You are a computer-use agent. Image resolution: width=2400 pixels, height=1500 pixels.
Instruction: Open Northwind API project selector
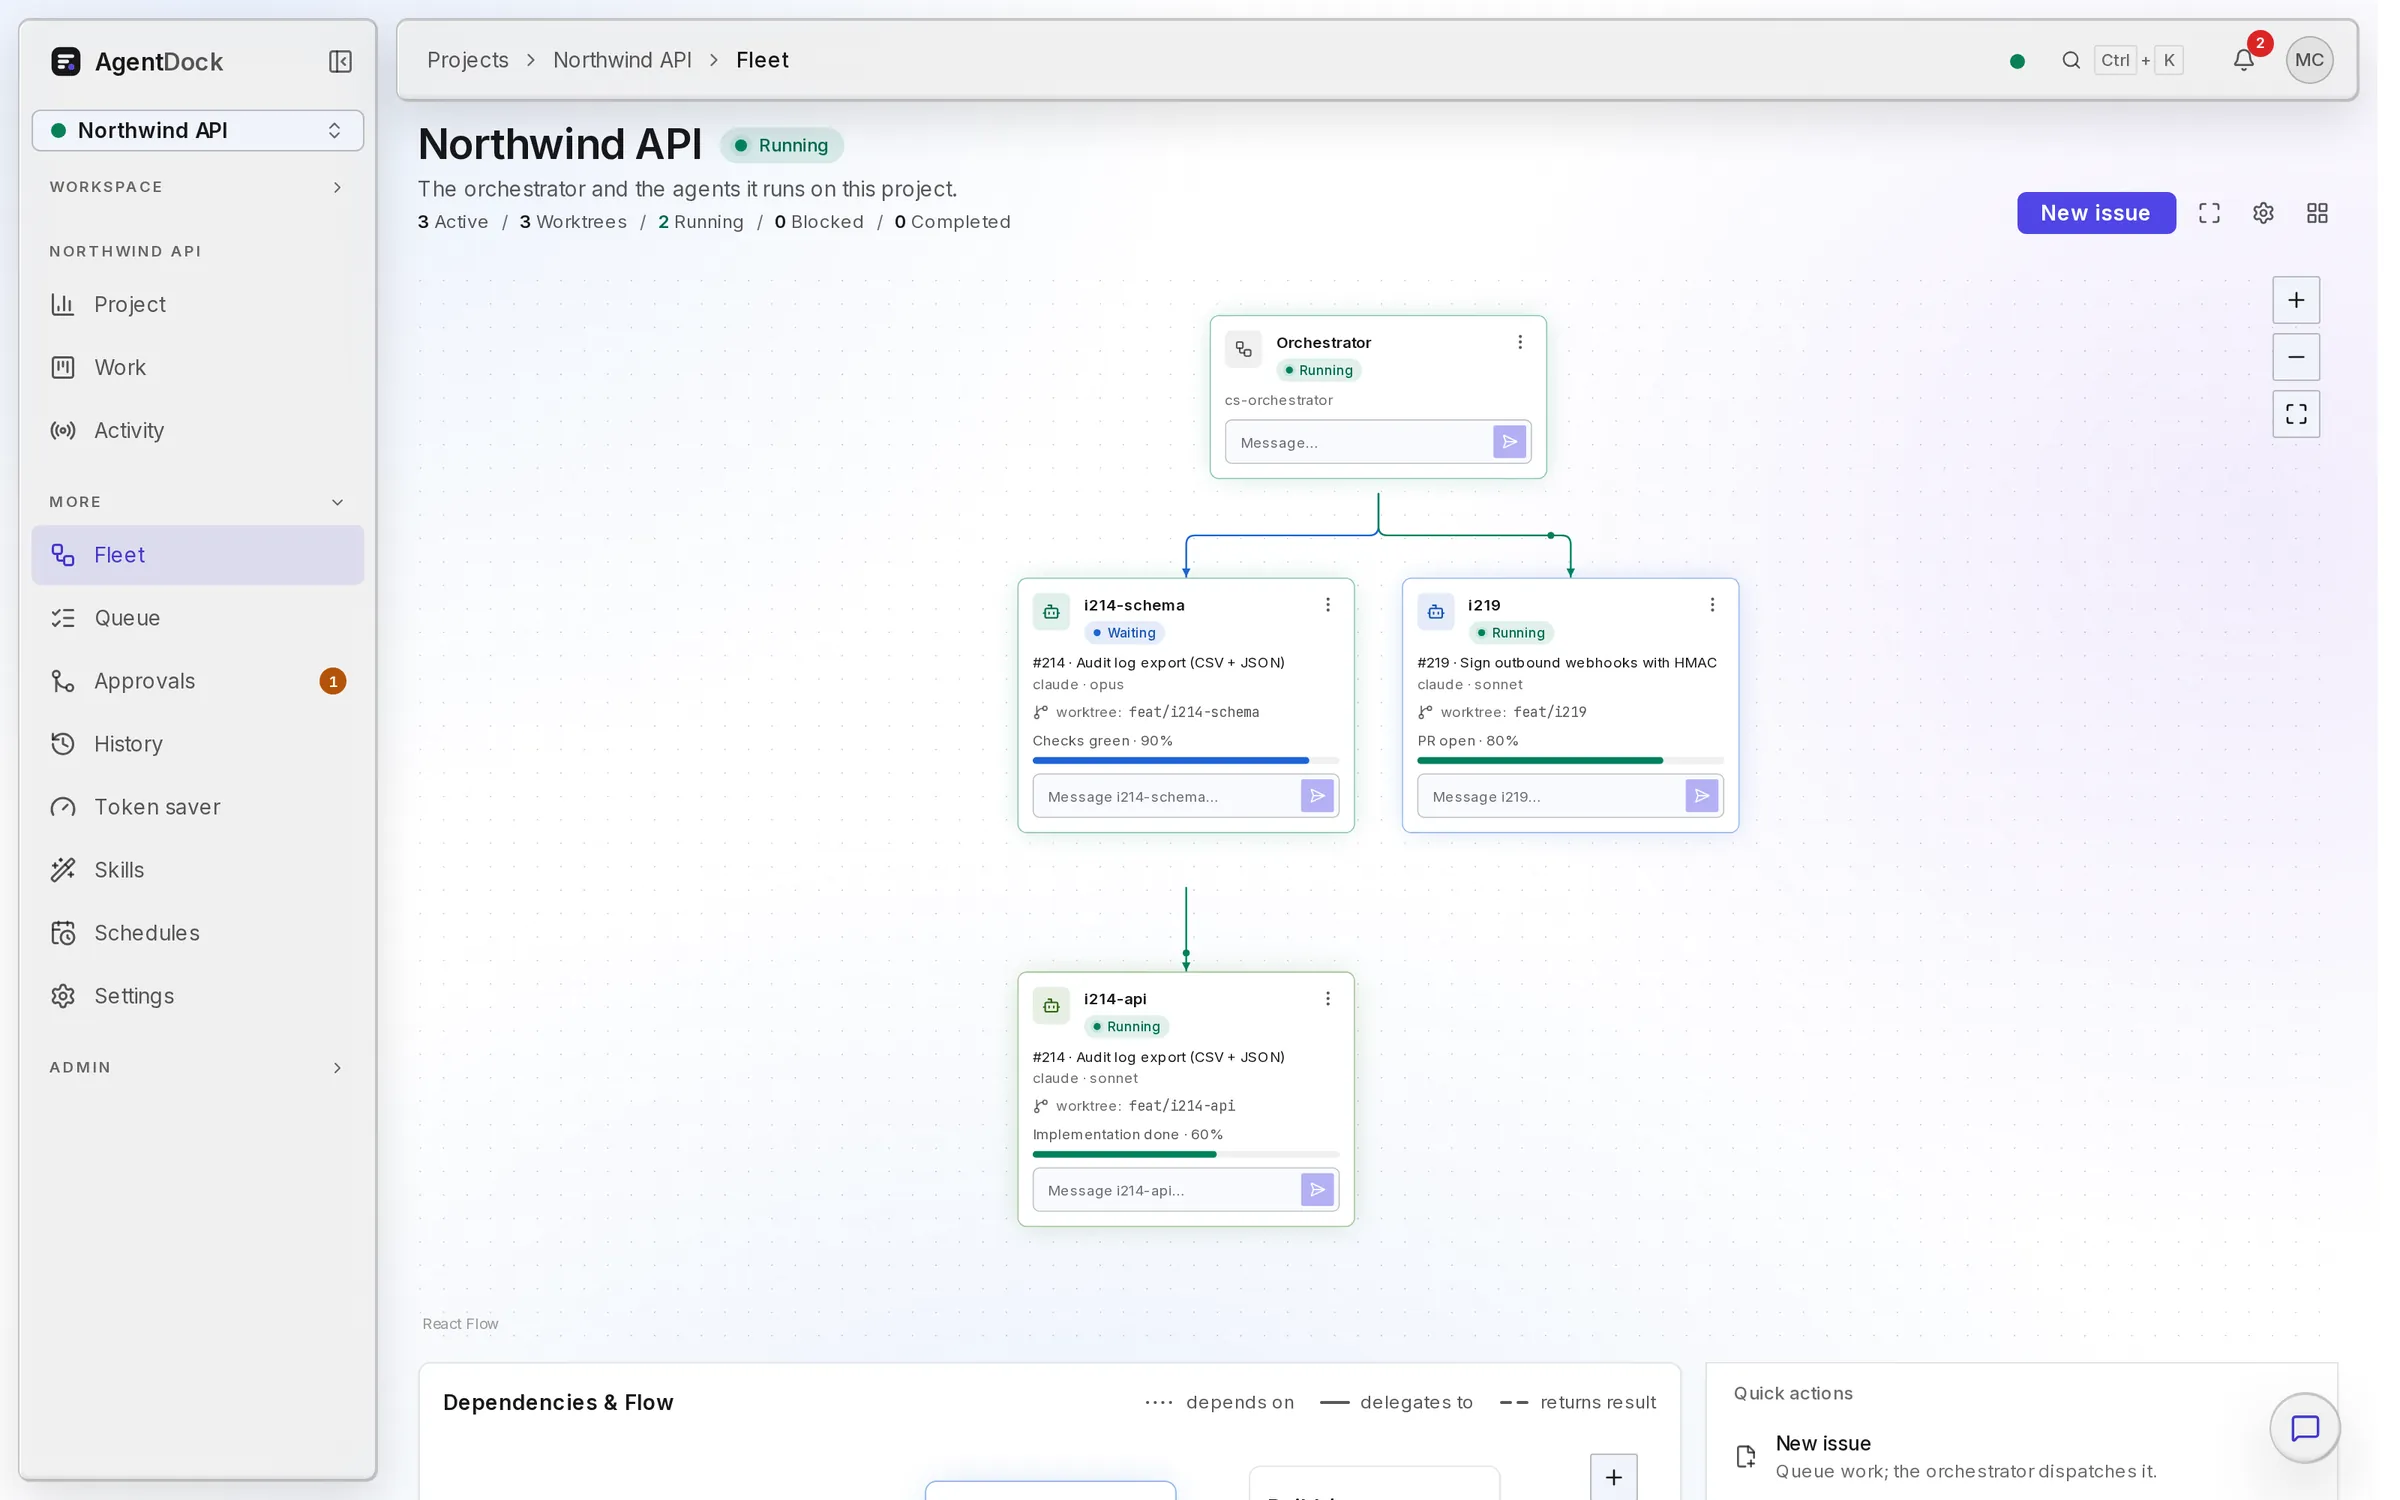[x=198, y=131]
